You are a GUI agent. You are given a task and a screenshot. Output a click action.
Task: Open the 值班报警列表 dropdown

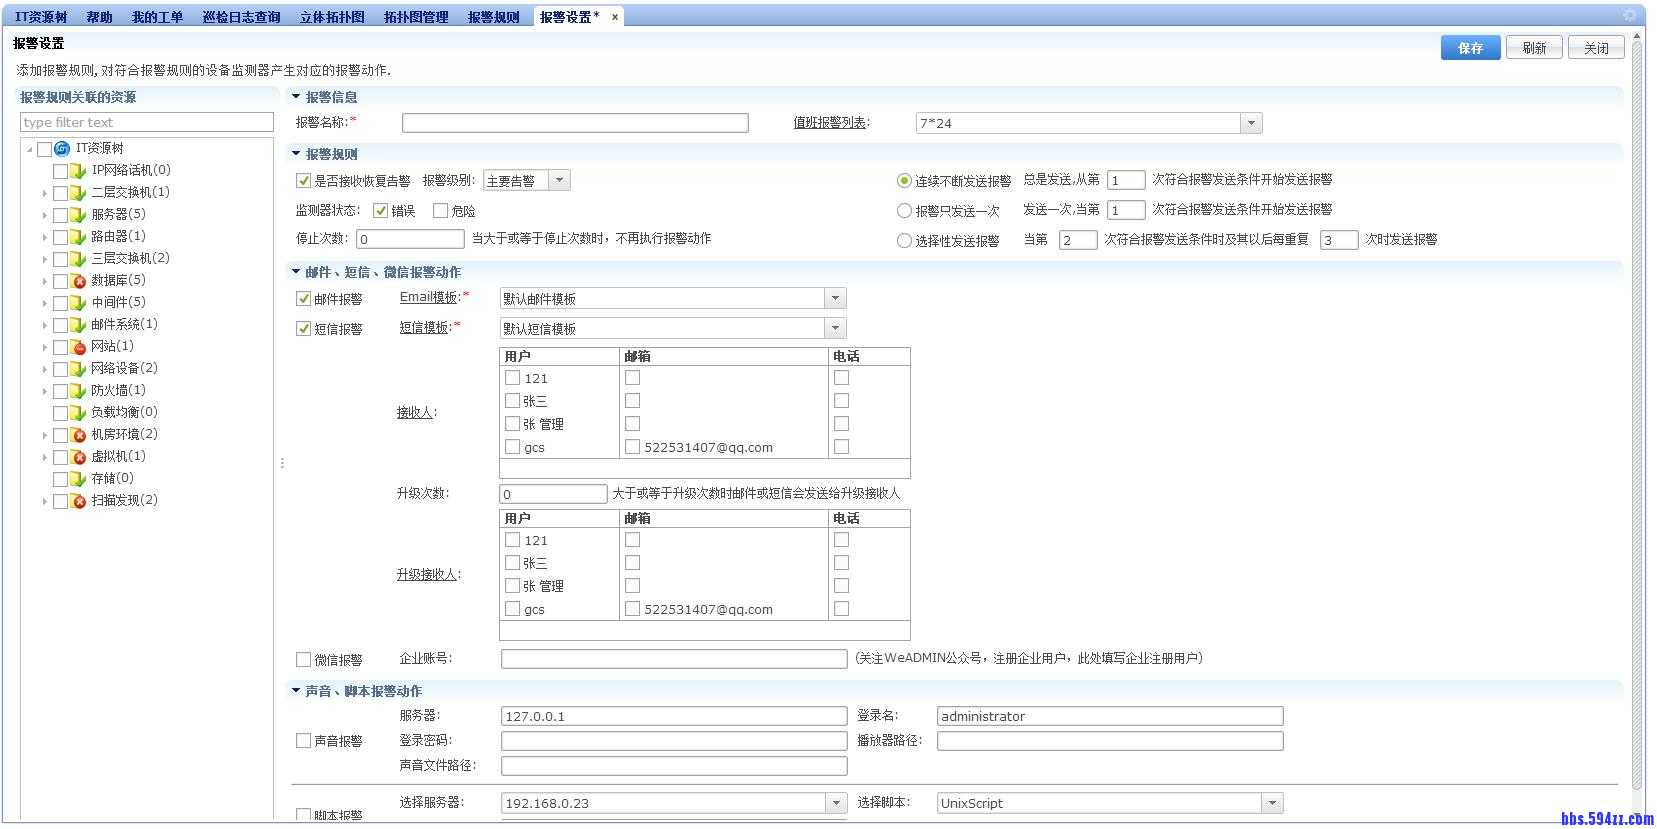coord(1251,123)
